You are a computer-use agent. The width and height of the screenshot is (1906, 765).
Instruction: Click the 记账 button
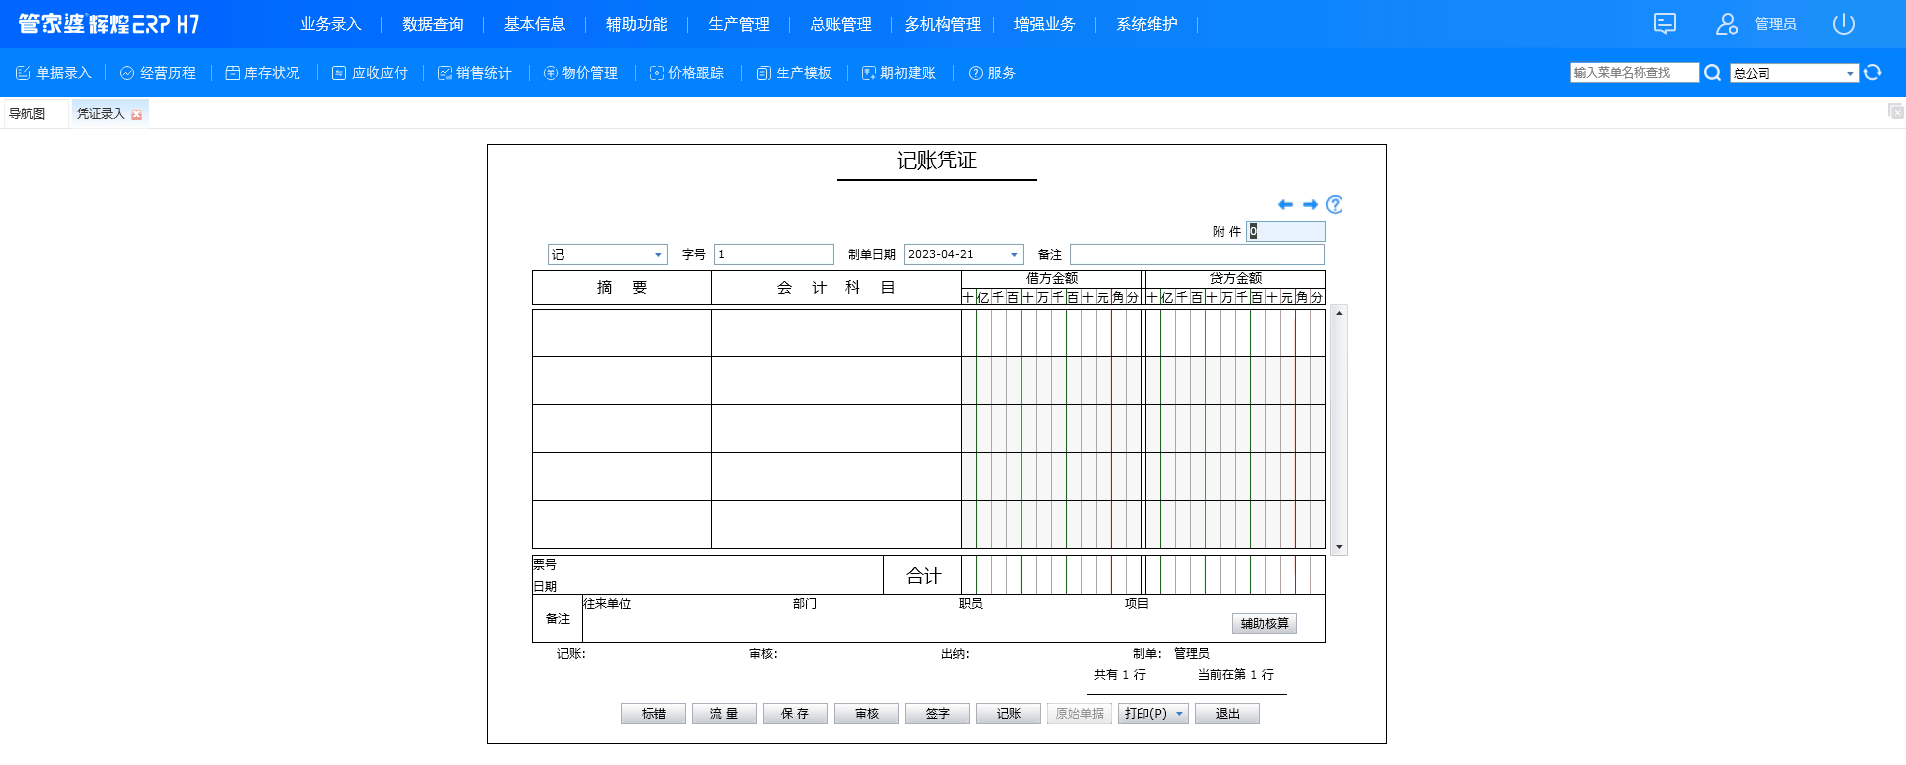(x=1008, y=714)
